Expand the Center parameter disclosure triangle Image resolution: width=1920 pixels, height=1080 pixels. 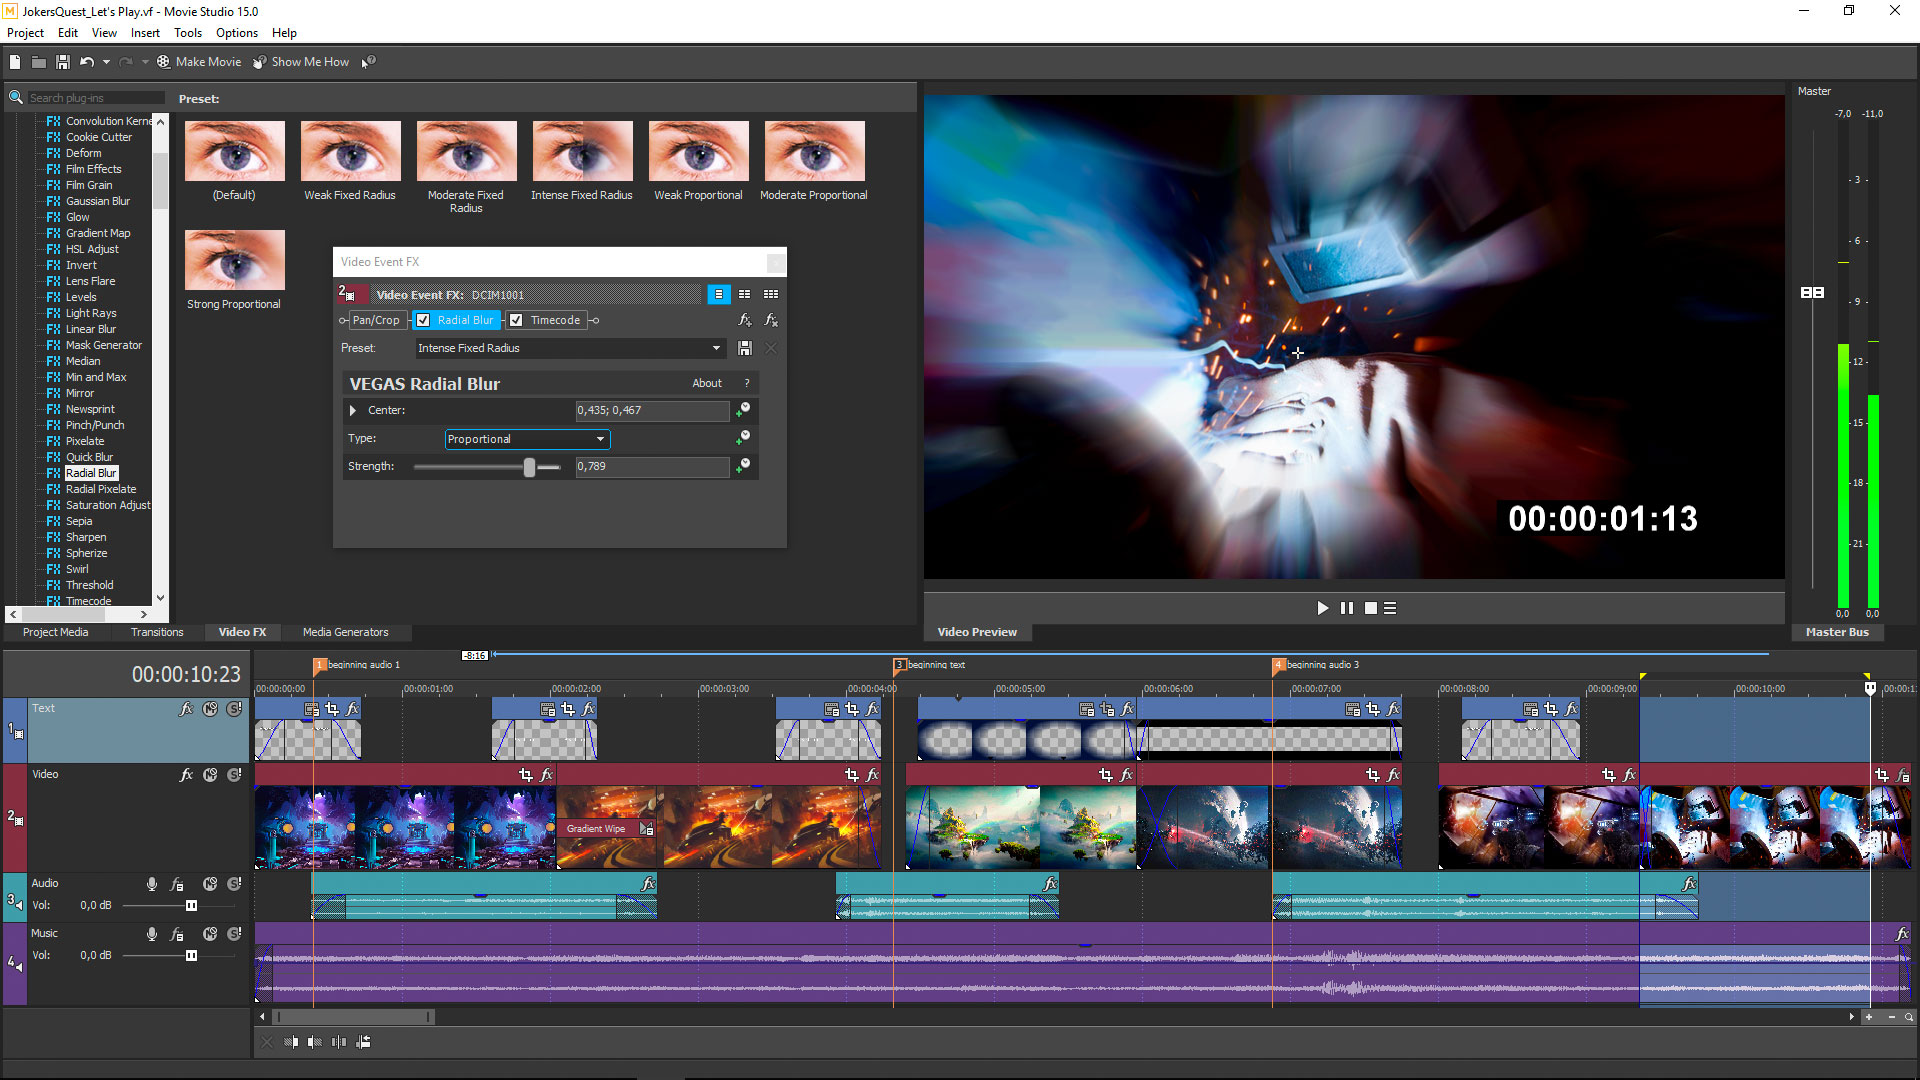point(352,410)
